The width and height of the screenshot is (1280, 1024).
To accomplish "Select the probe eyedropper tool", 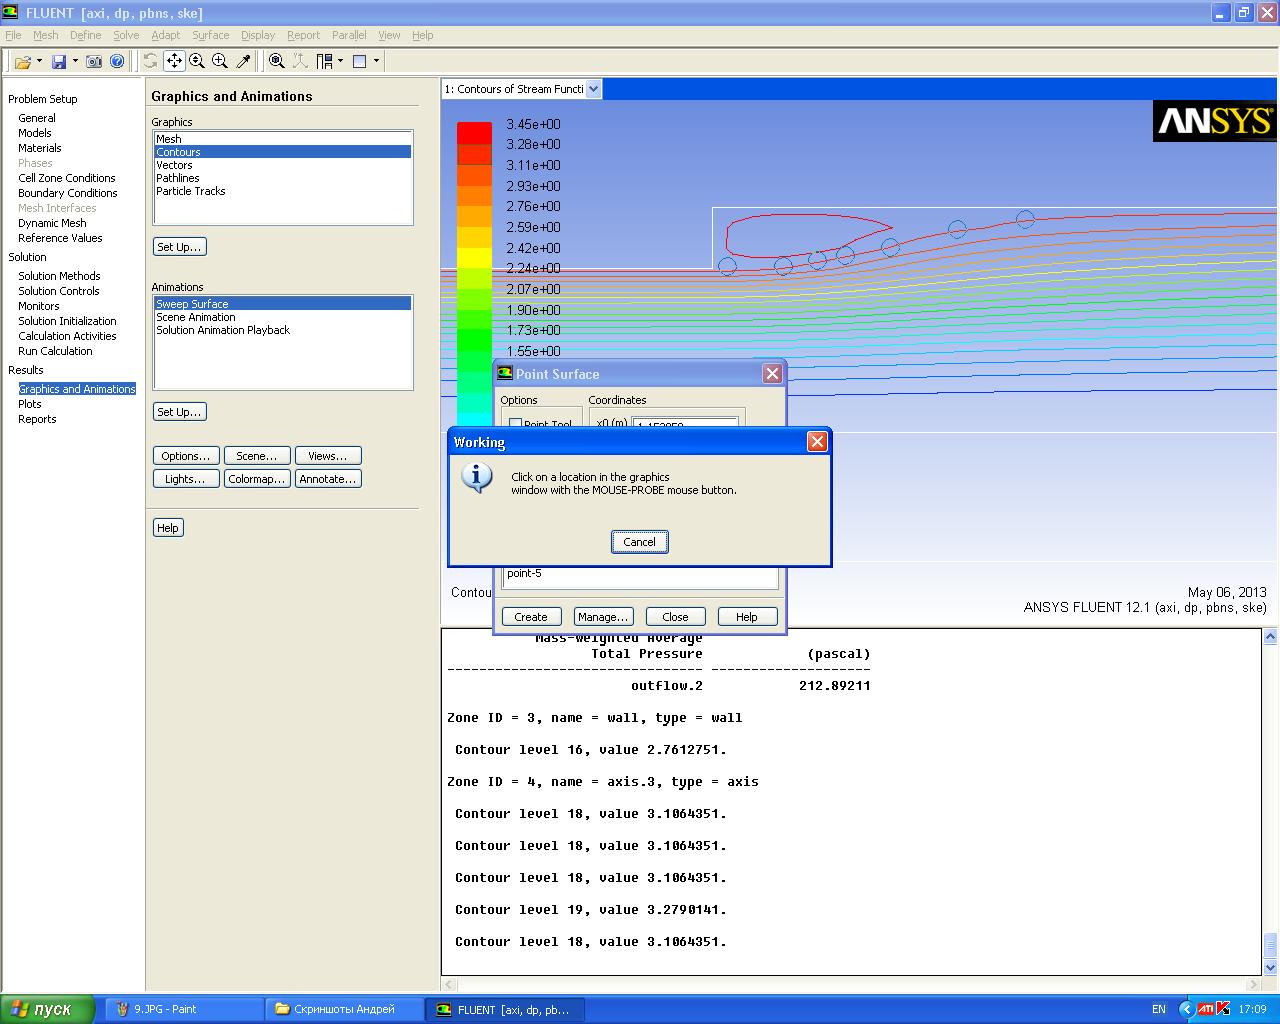I will point(243,61).
